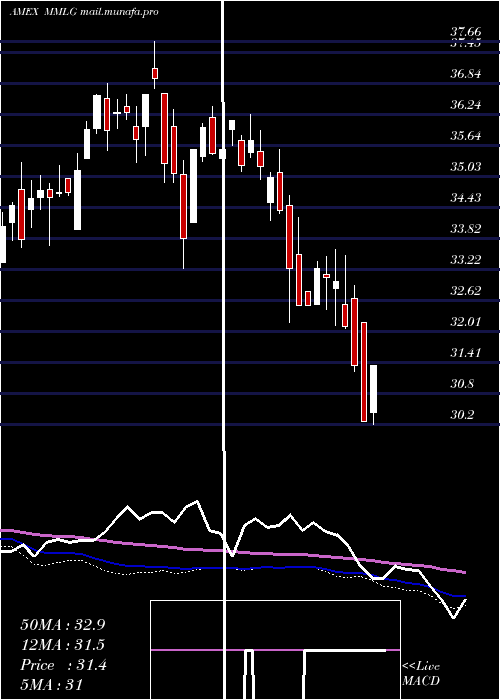Click the 33.22 price level label
Viewport: 500px width, 700px height.
coord(466,260)
